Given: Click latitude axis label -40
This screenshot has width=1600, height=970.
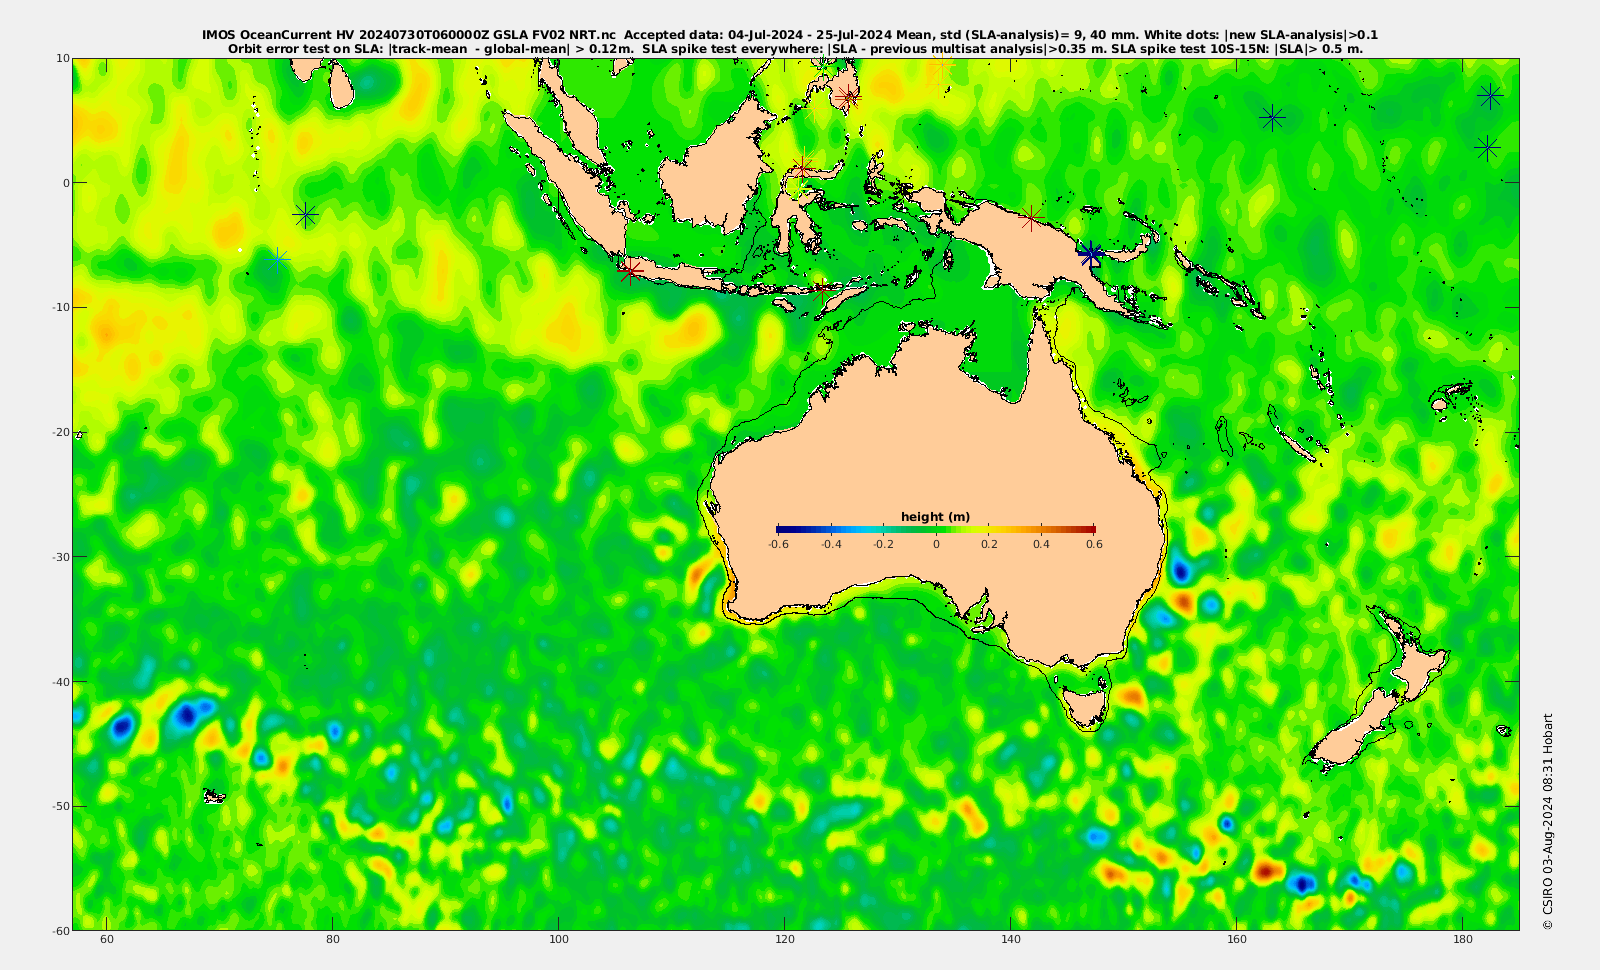Looking at the screenshot, I should pos(59,682).
